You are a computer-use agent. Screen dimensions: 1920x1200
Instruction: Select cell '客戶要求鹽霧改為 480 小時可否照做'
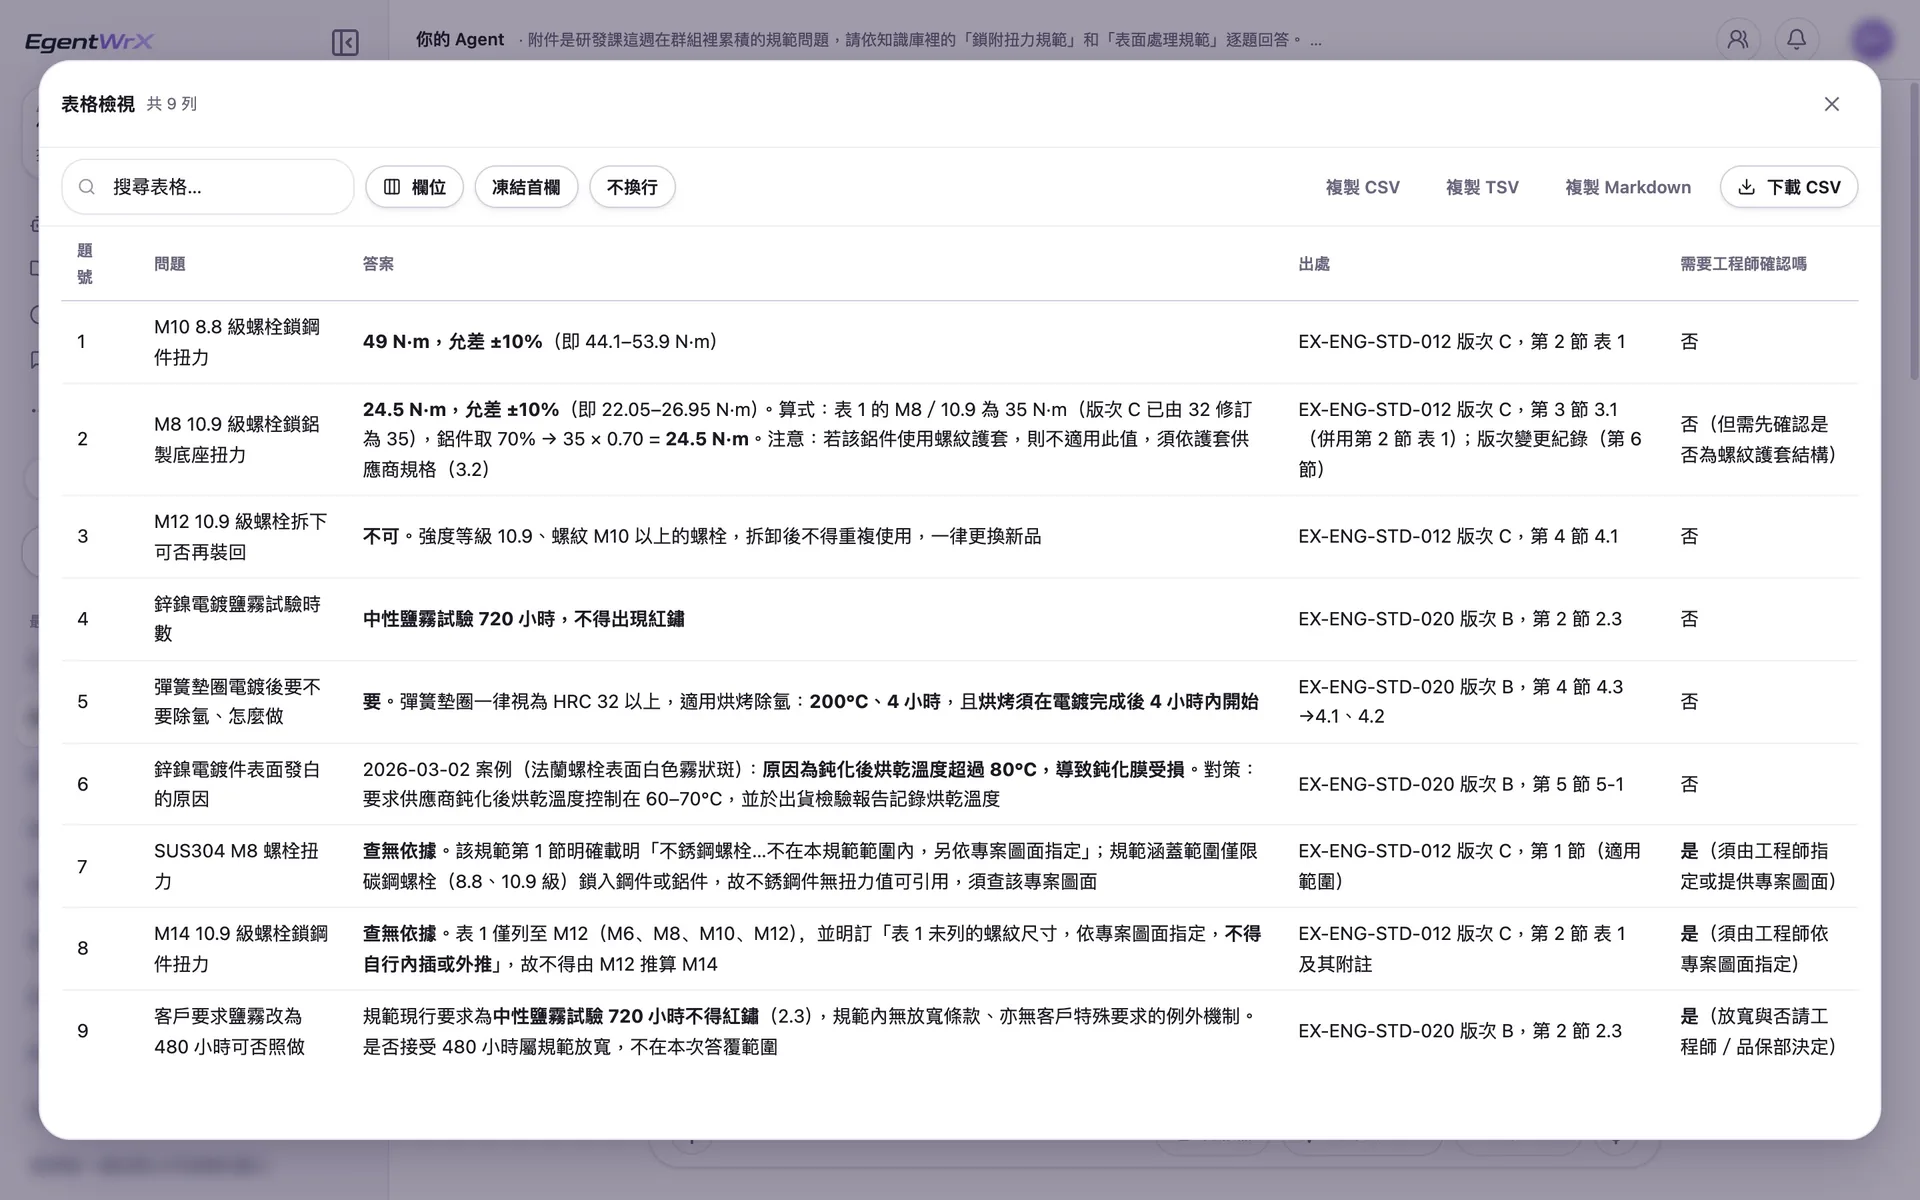point(230,1031)
